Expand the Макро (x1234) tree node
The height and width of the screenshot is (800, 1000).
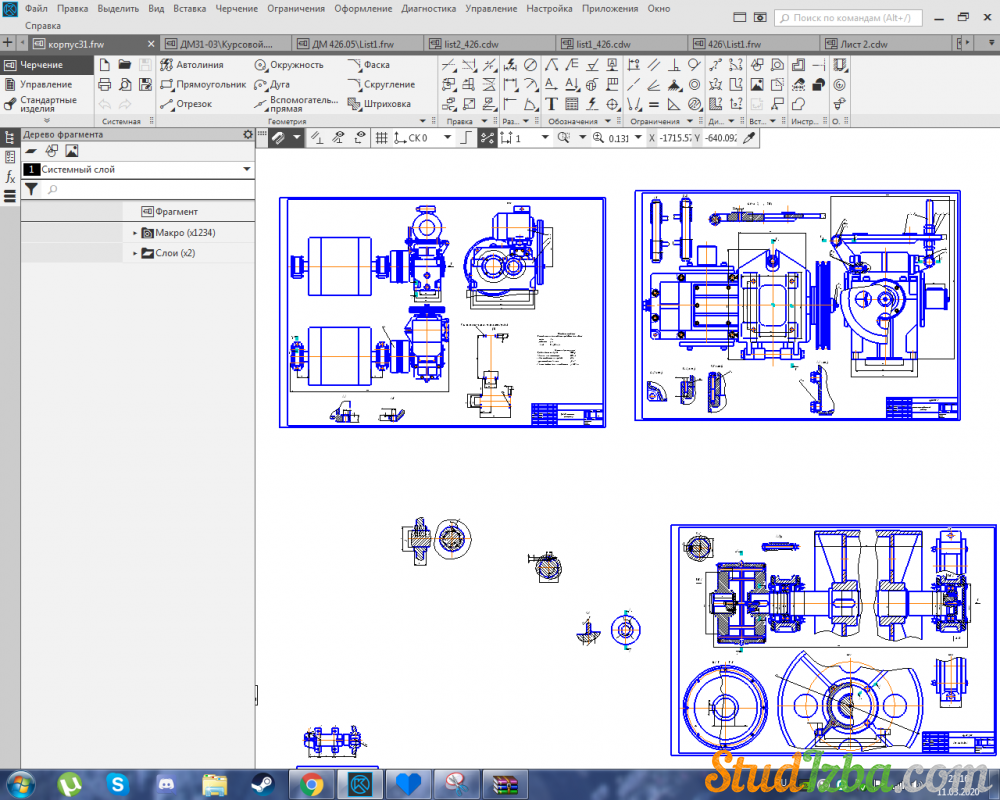pyautogui.click(x=135, y=233)
